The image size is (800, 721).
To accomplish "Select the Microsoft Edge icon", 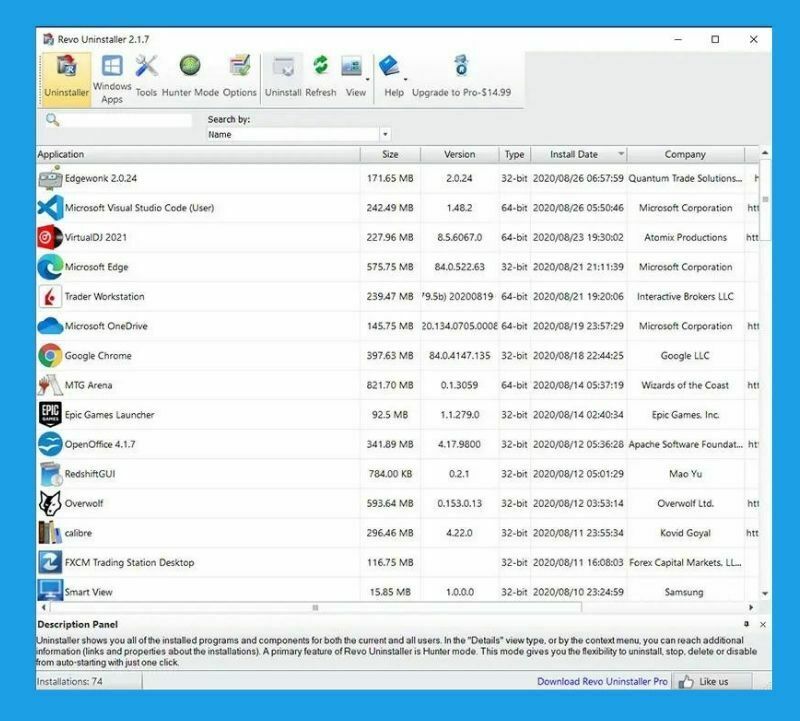I will click(50, 267).
